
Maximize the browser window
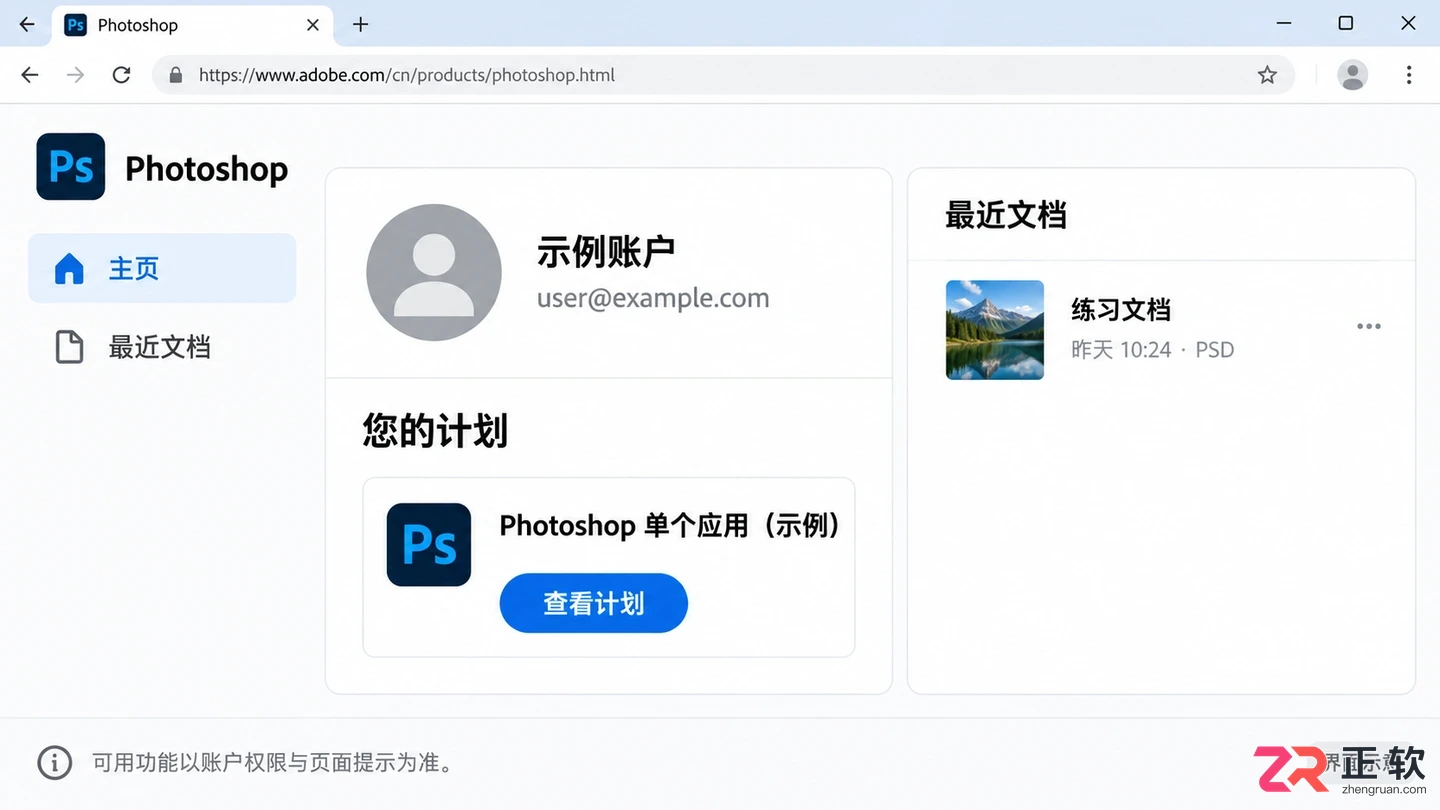[1346, 24]
